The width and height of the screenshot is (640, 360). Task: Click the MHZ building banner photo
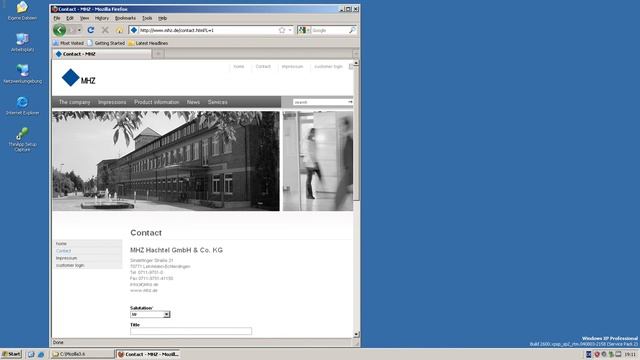click(x=166, y=161)
